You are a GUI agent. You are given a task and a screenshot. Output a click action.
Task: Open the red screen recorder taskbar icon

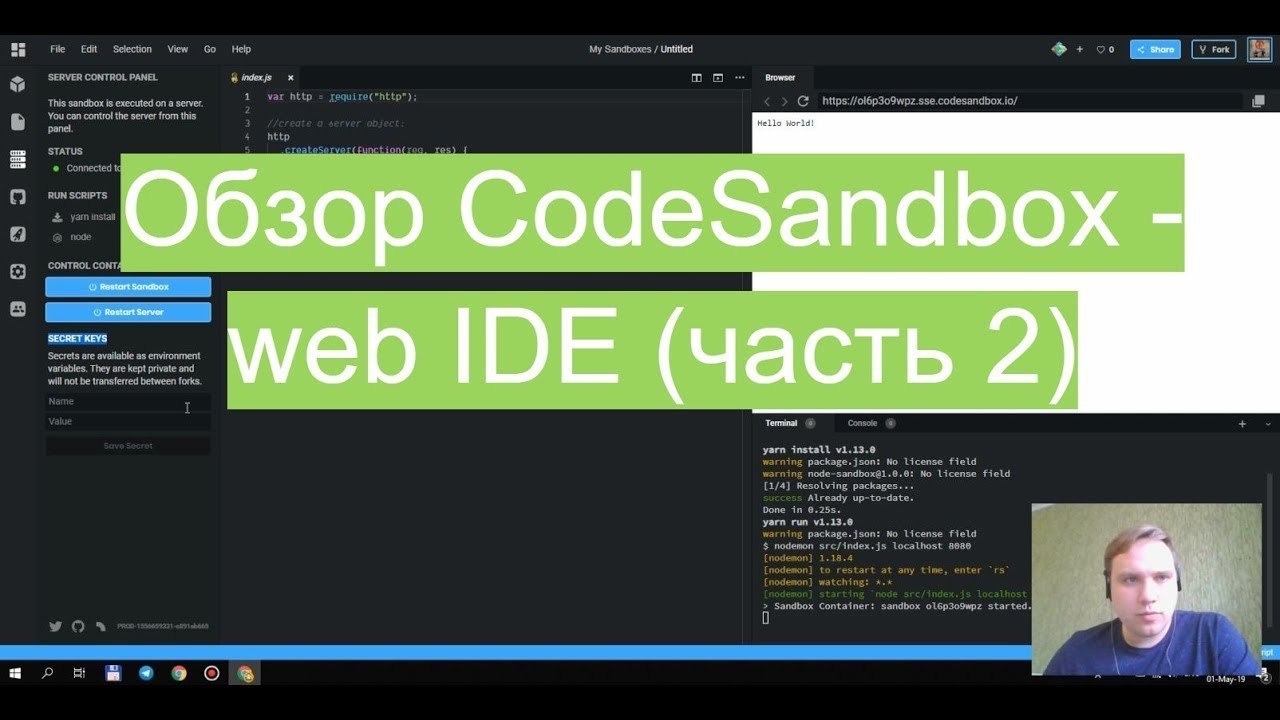(212, 673)
